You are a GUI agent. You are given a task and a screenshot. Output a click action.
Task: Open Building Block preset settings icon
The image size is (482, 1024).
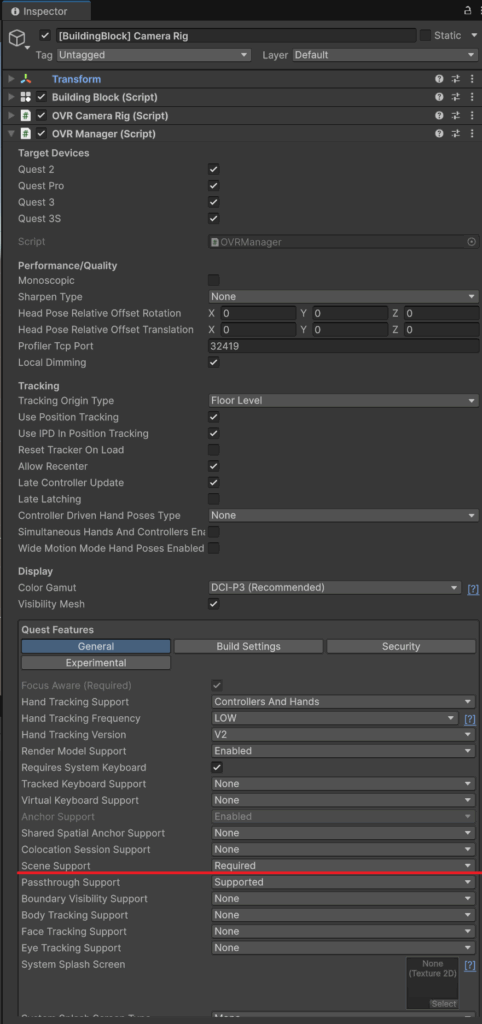click(456, 97)
